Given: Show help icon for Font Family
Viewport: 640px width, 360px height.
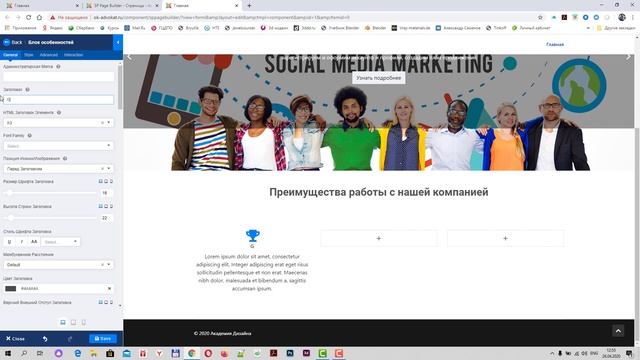Looking at the screenshot, I should tap(29, 135).
